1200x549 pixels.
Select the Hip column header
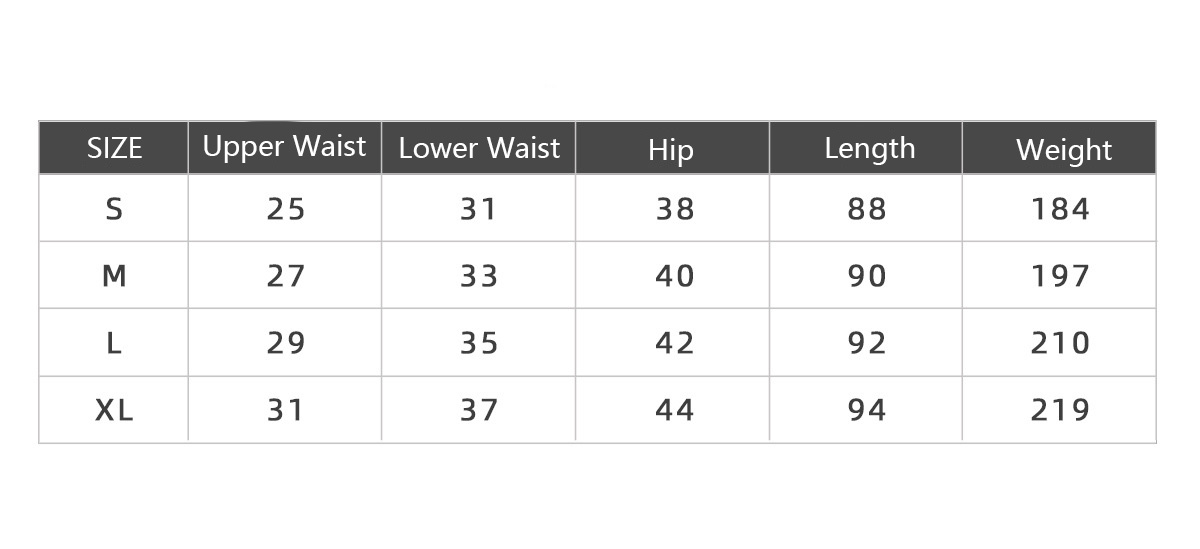pos(671,150)
